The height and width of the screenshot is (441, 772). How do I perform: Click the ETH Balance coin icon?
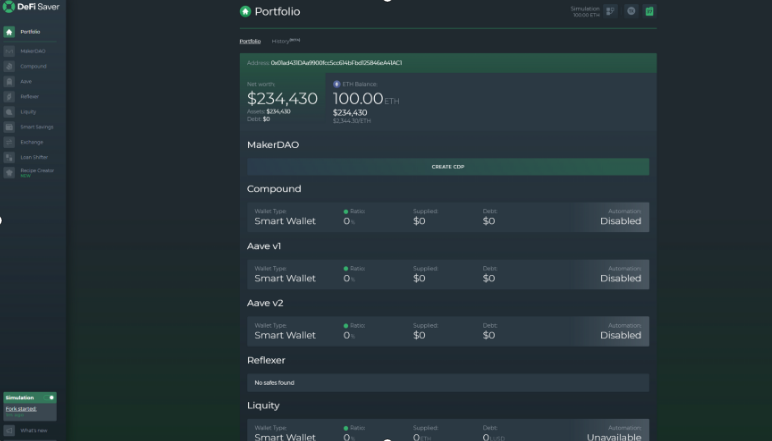click(x=337, y=84)
